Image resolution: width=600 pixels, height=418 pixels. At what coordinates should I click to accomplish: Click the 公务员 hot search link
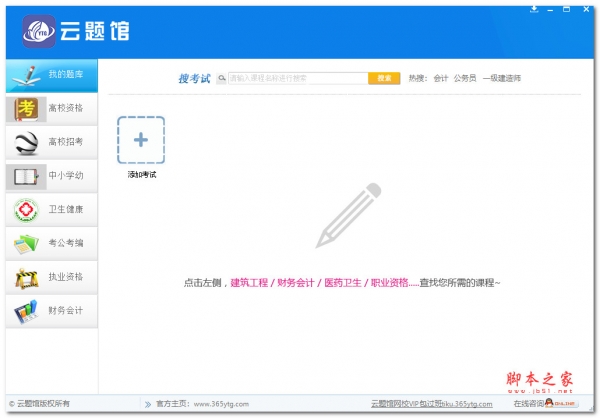click(x=465, y=77)
